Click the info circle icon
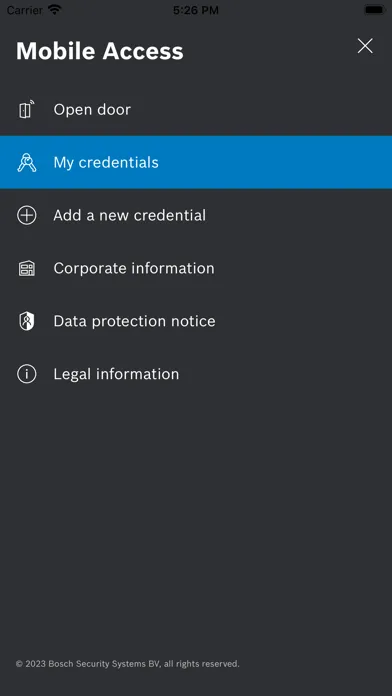Image resolution: width=392 pixels, height=696 pixels. coord(27,374)
